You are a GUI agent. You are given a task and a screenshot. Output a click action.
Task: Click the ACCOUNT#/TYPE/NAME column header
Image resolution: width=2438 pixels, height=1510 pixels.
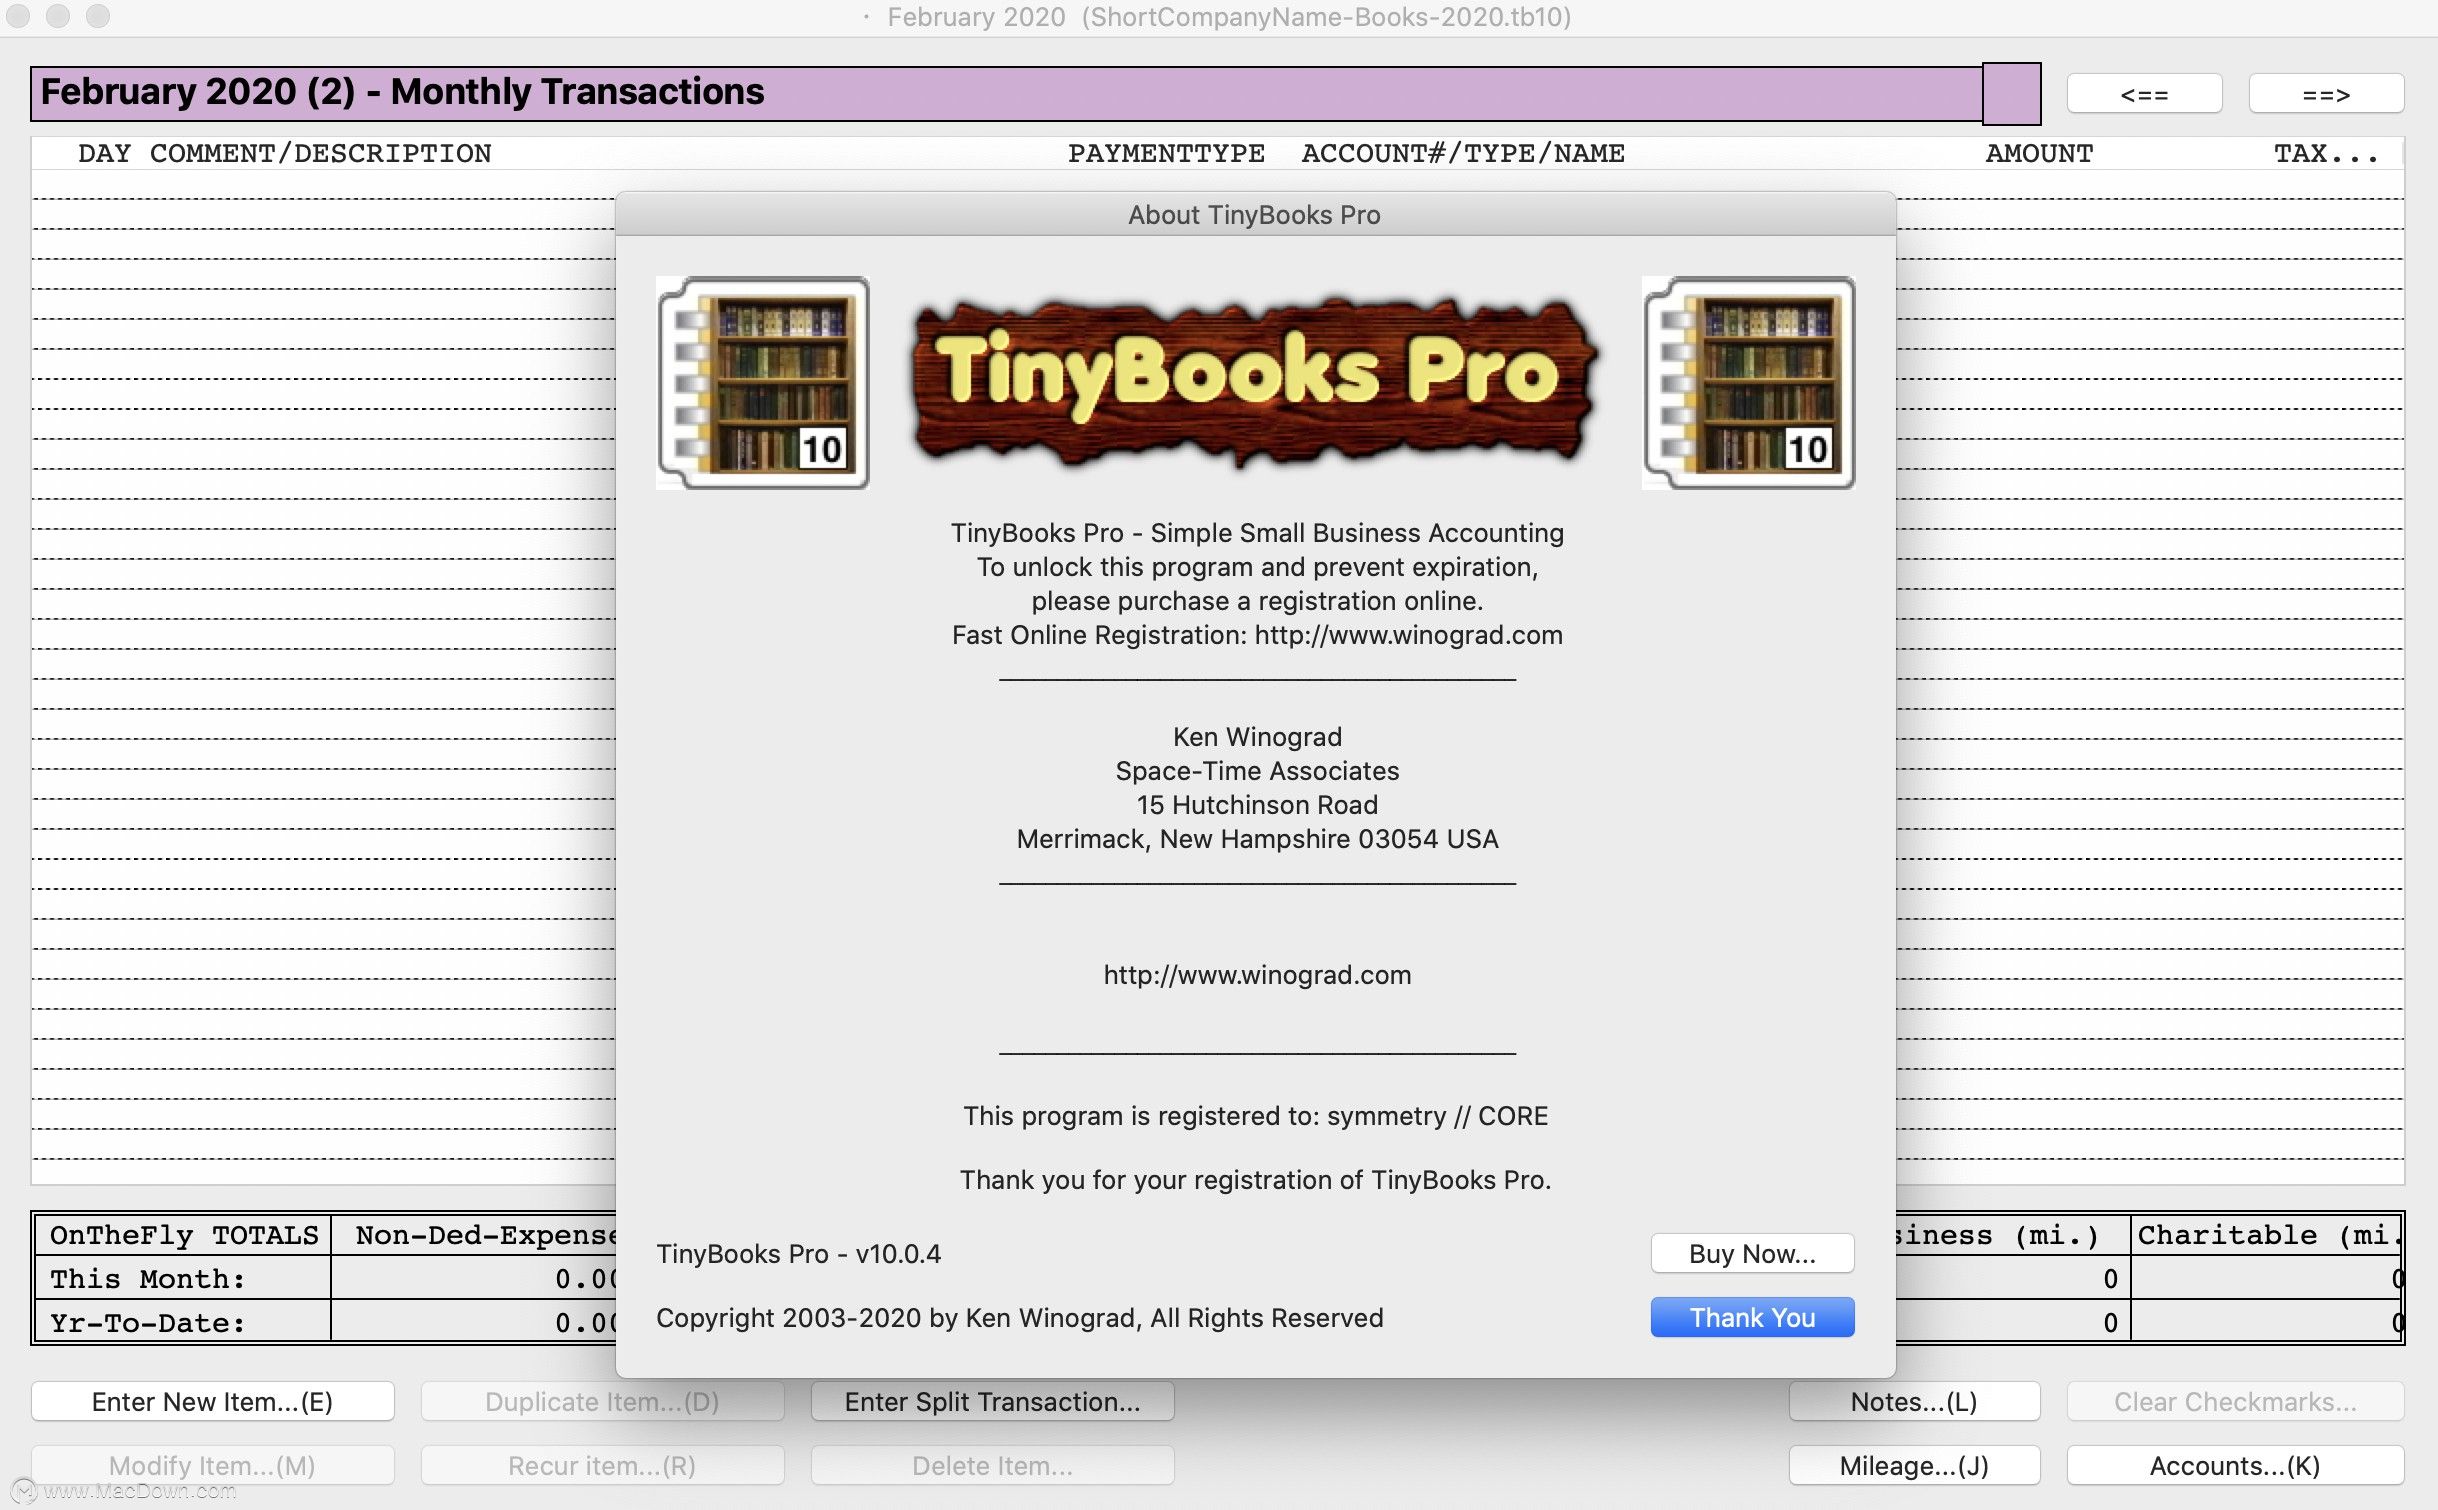point(1463,153)
